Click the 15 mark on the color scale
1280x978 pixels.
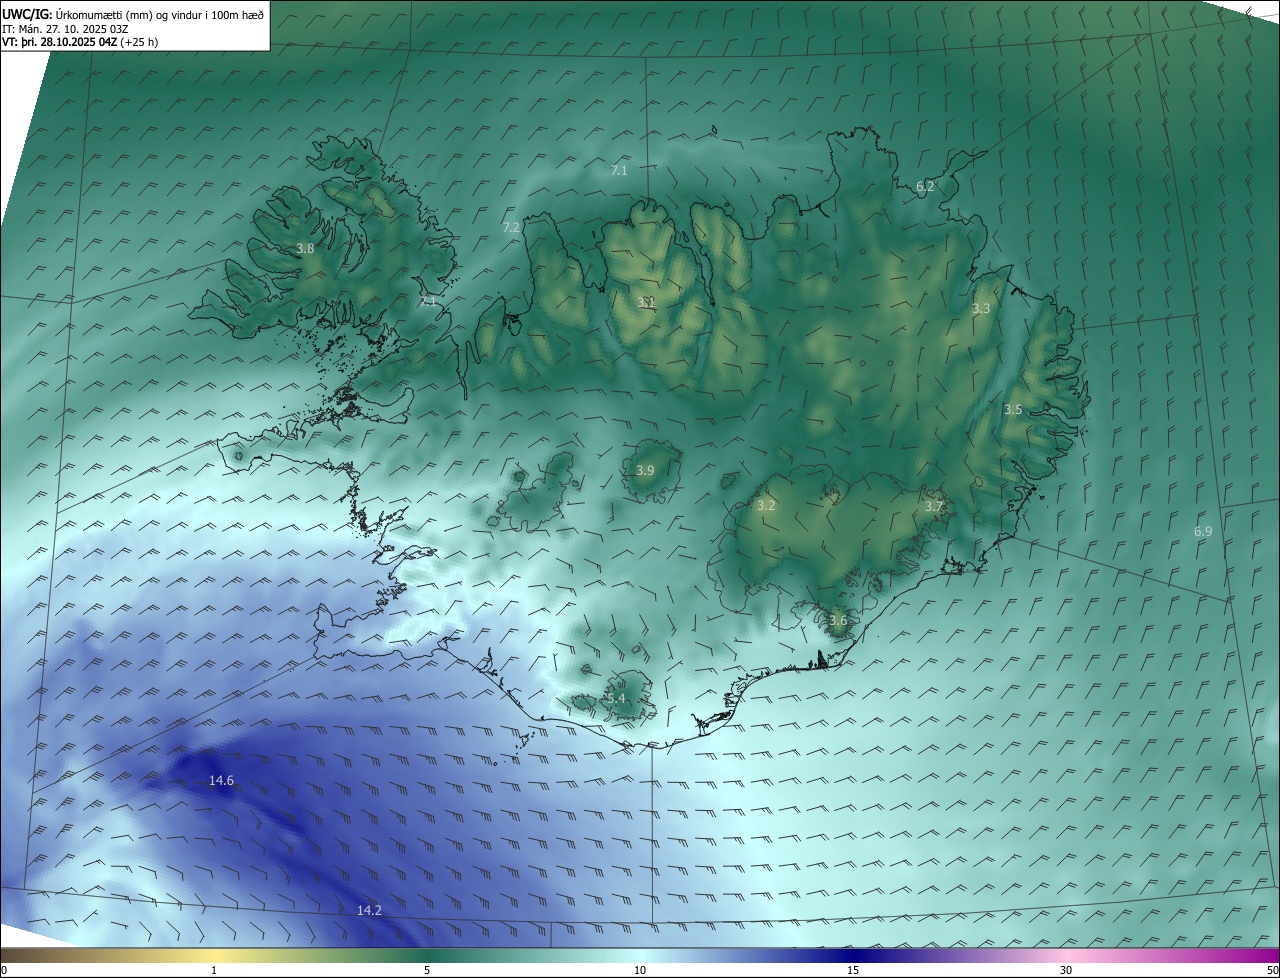point(853,970)
